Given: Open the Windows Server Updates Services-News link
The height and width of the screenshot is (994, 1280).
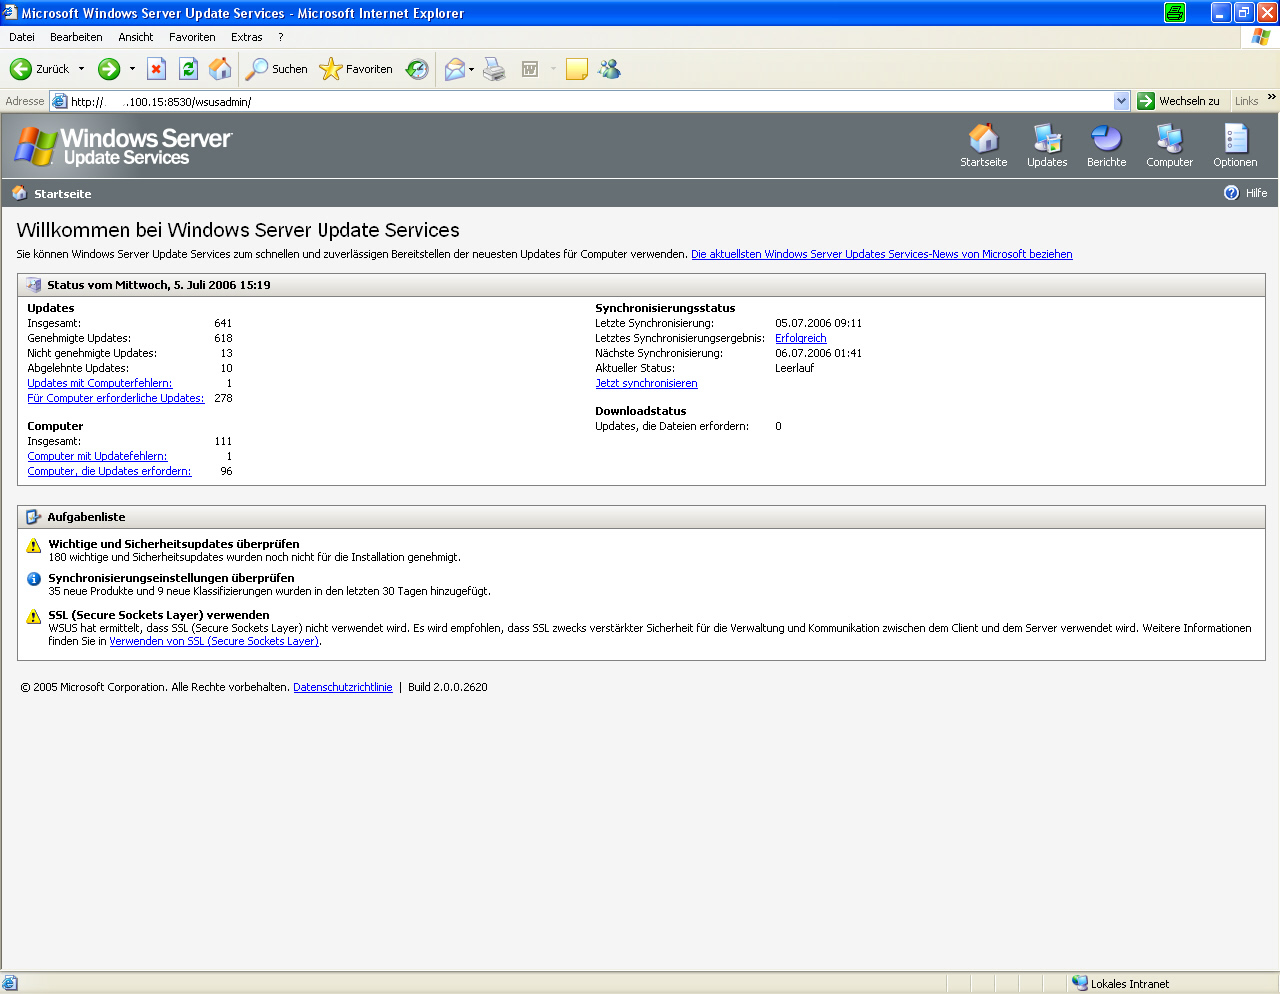Looking at the screenshot, I should tap(882, 254).
